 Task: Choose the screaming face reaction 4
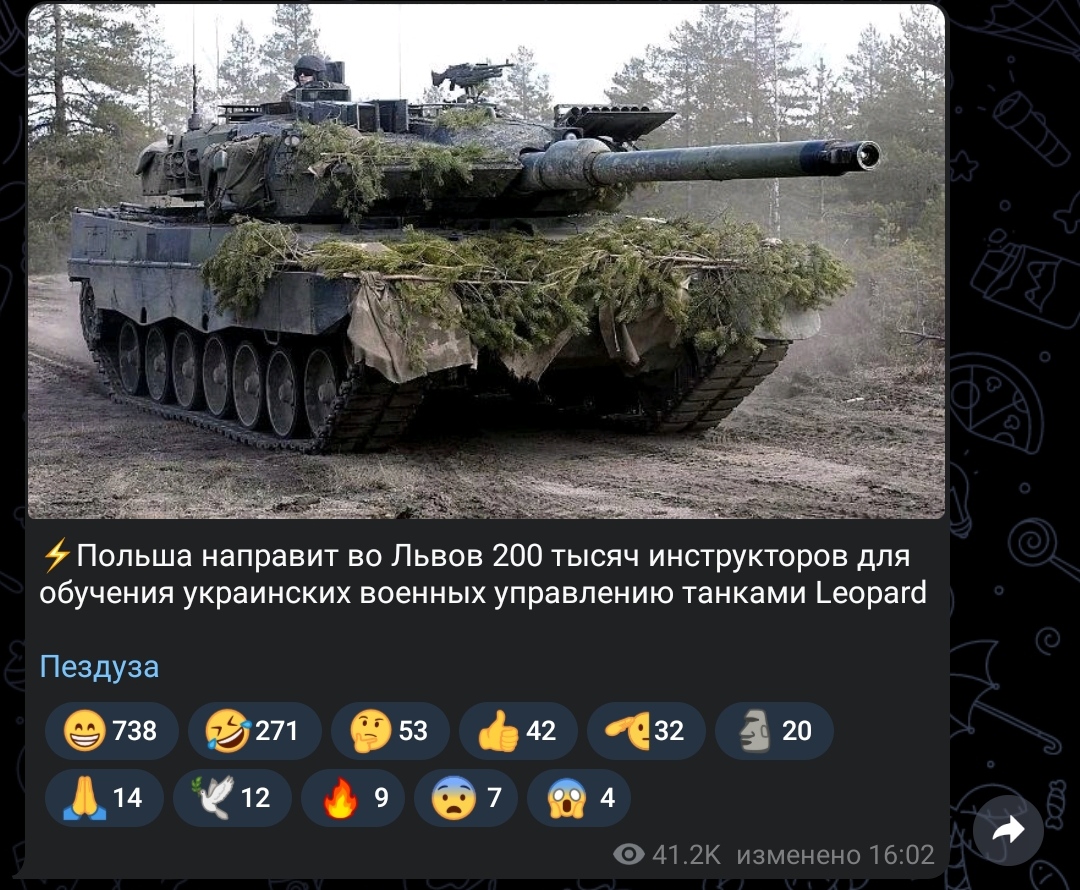[x=579, y=798]
